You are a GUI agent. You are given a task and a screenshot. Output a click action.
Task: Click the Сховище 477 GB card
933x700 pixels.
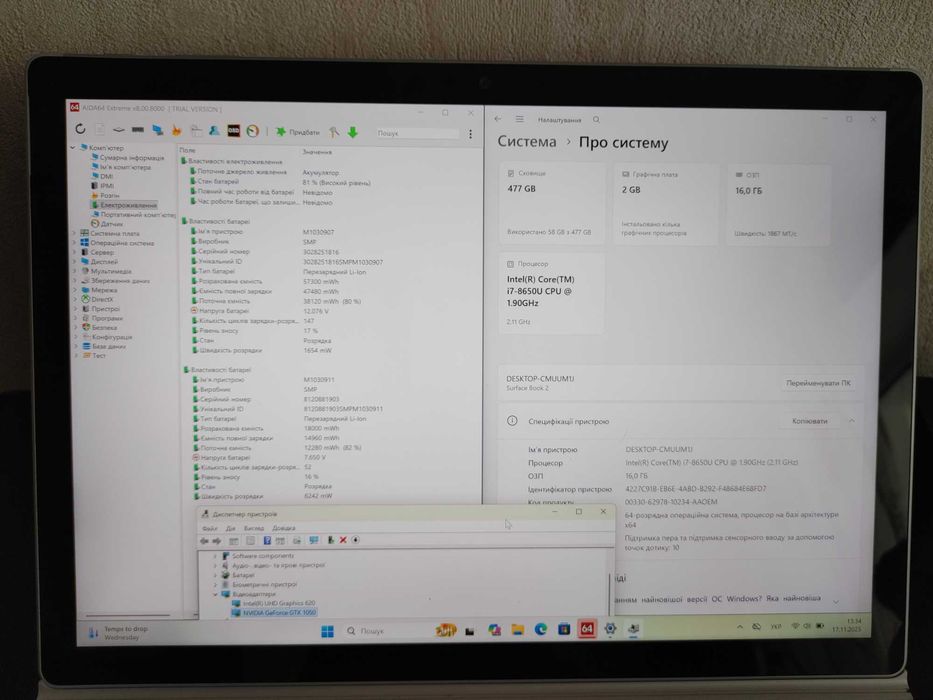pyautogui.click(x=552, y=204)
